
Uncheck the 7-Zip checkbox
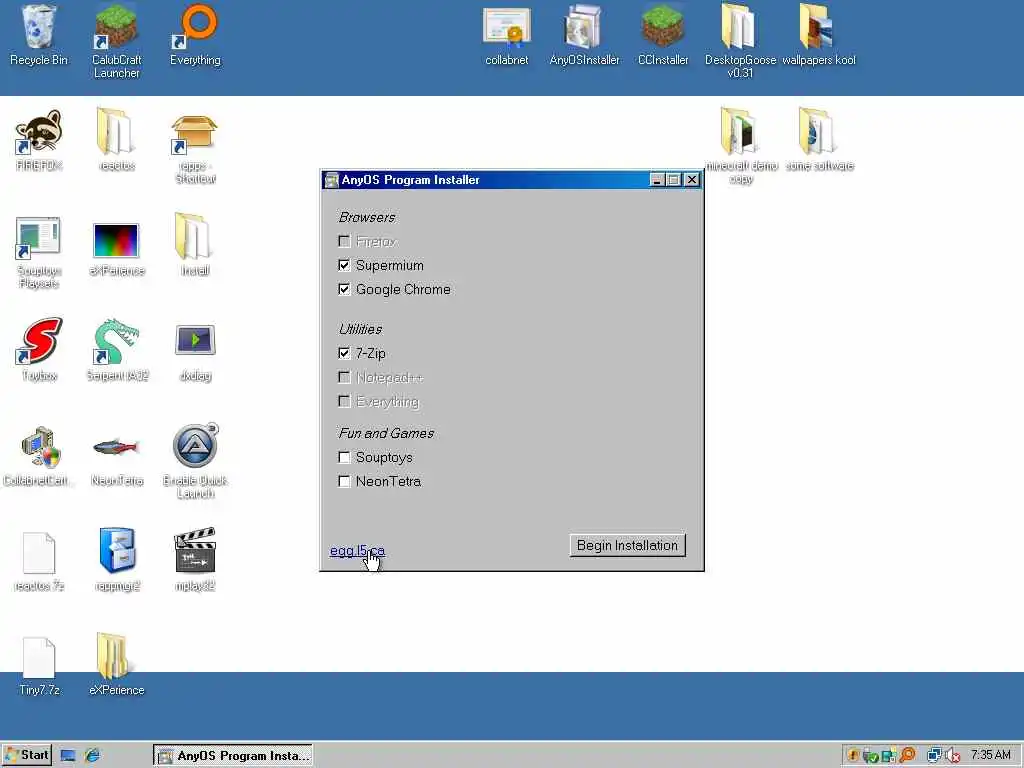[x=344, y=353]
